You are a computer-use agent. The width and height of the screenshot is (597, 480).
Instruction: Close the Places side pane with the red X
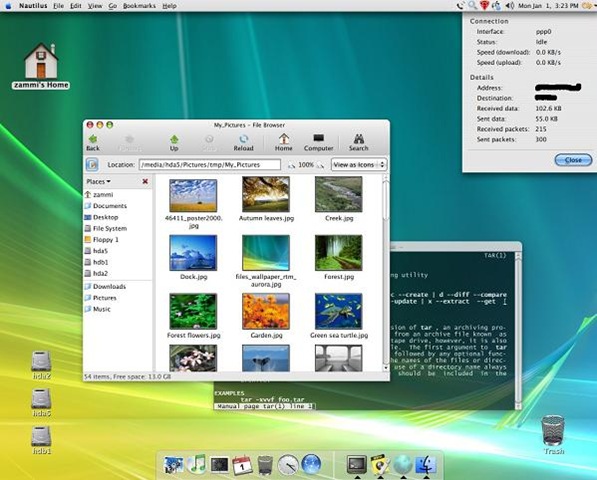145,182
